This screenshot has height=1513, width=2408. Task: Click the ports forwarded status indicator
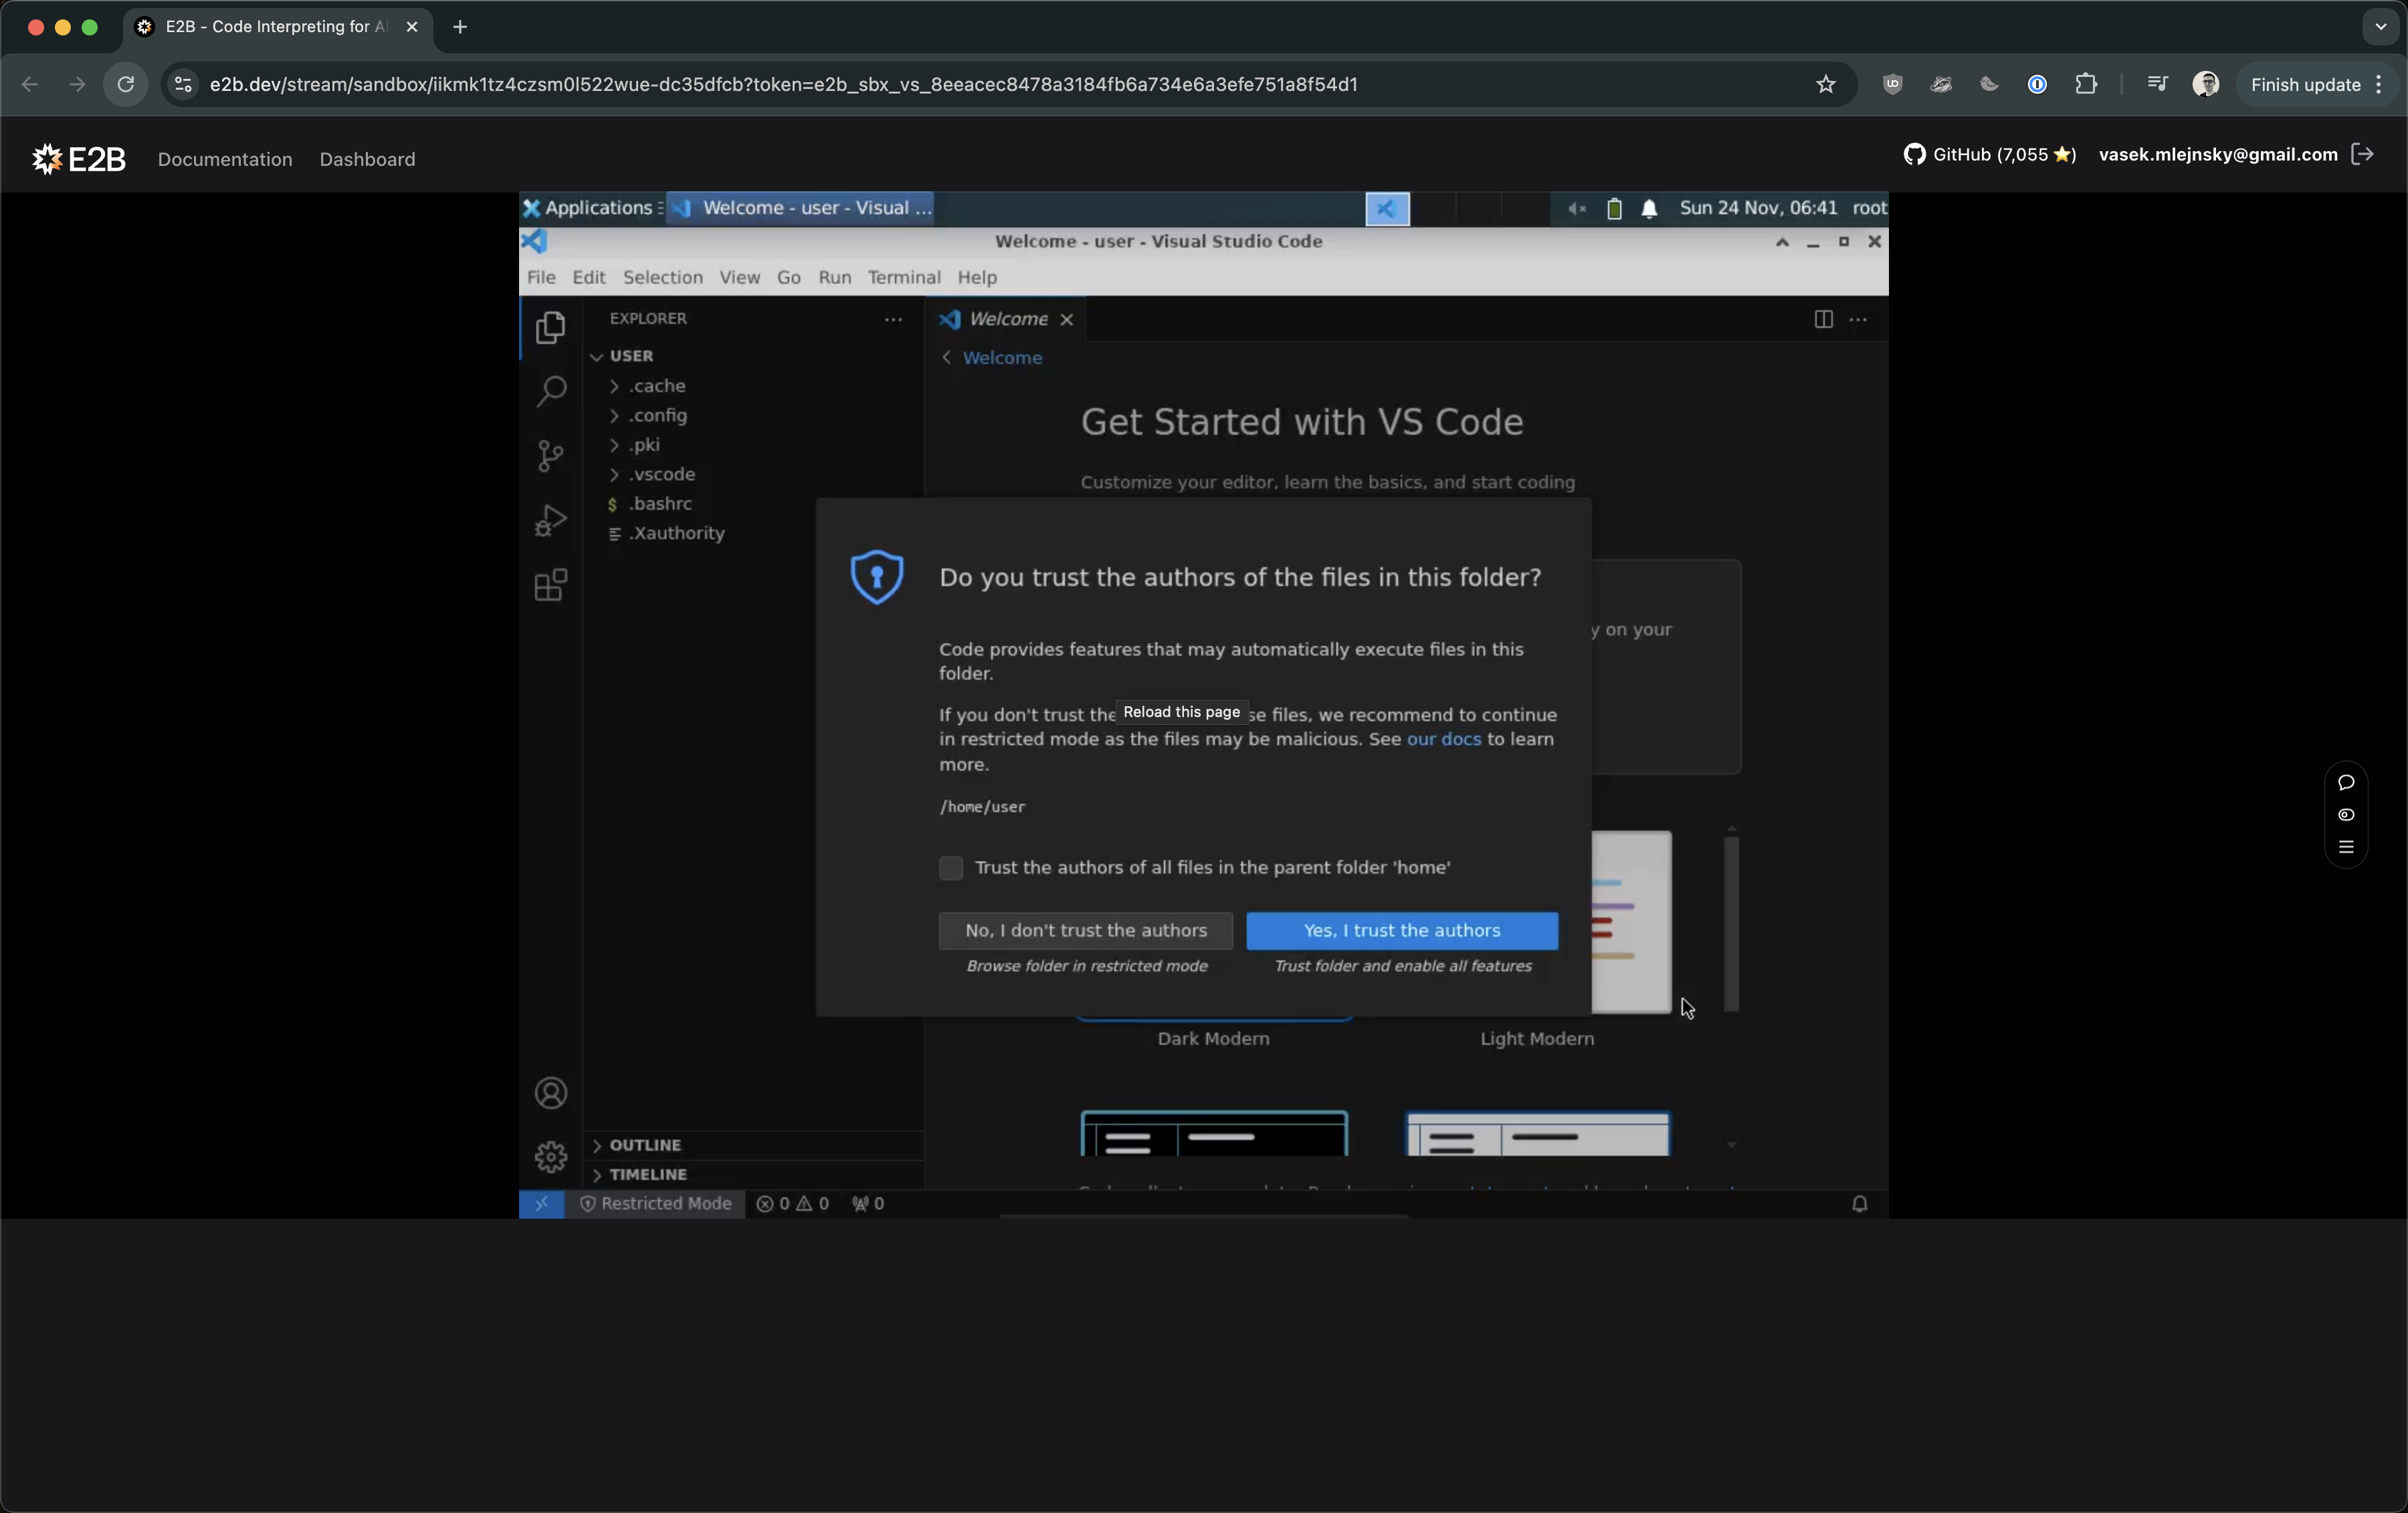point(867,1203)
